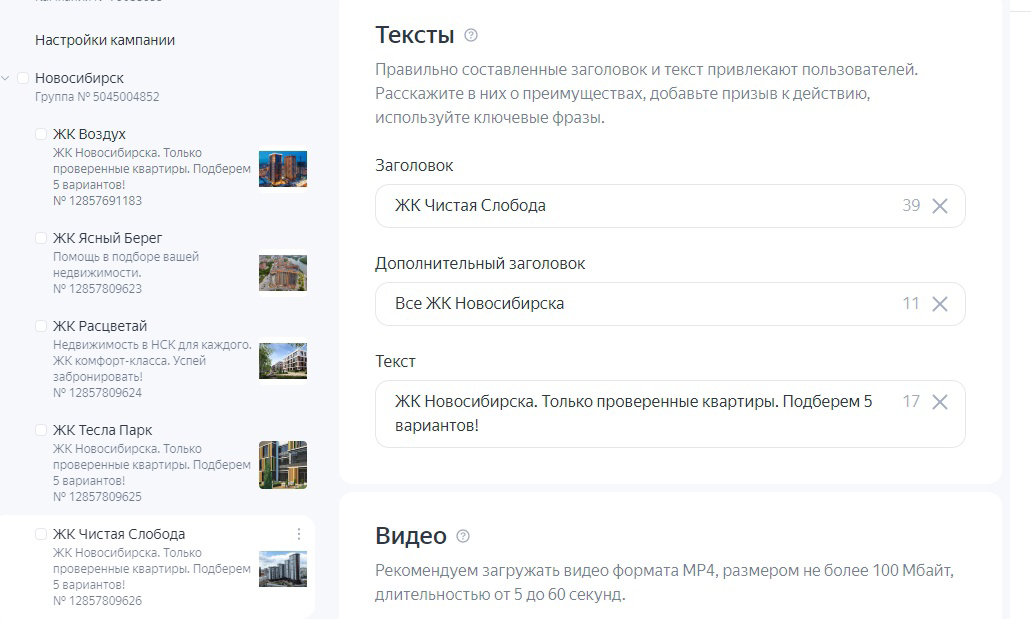Image resolution: width=1031 pixels, height=619 pixels.
Task: Open the ЖК Воздух ad
Action: 89,134
